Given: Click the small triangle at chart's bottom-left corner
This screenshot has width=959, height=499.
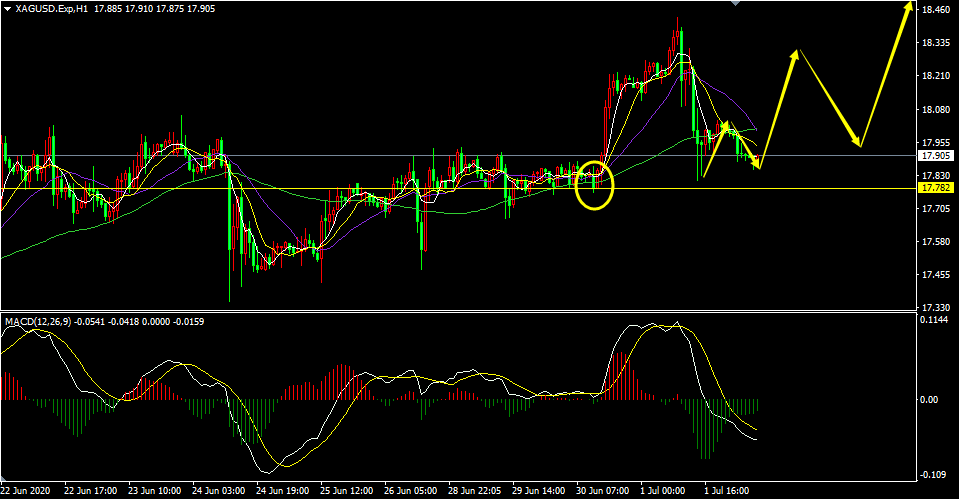Looking at the screenshot, I should (x=4, y=478).
